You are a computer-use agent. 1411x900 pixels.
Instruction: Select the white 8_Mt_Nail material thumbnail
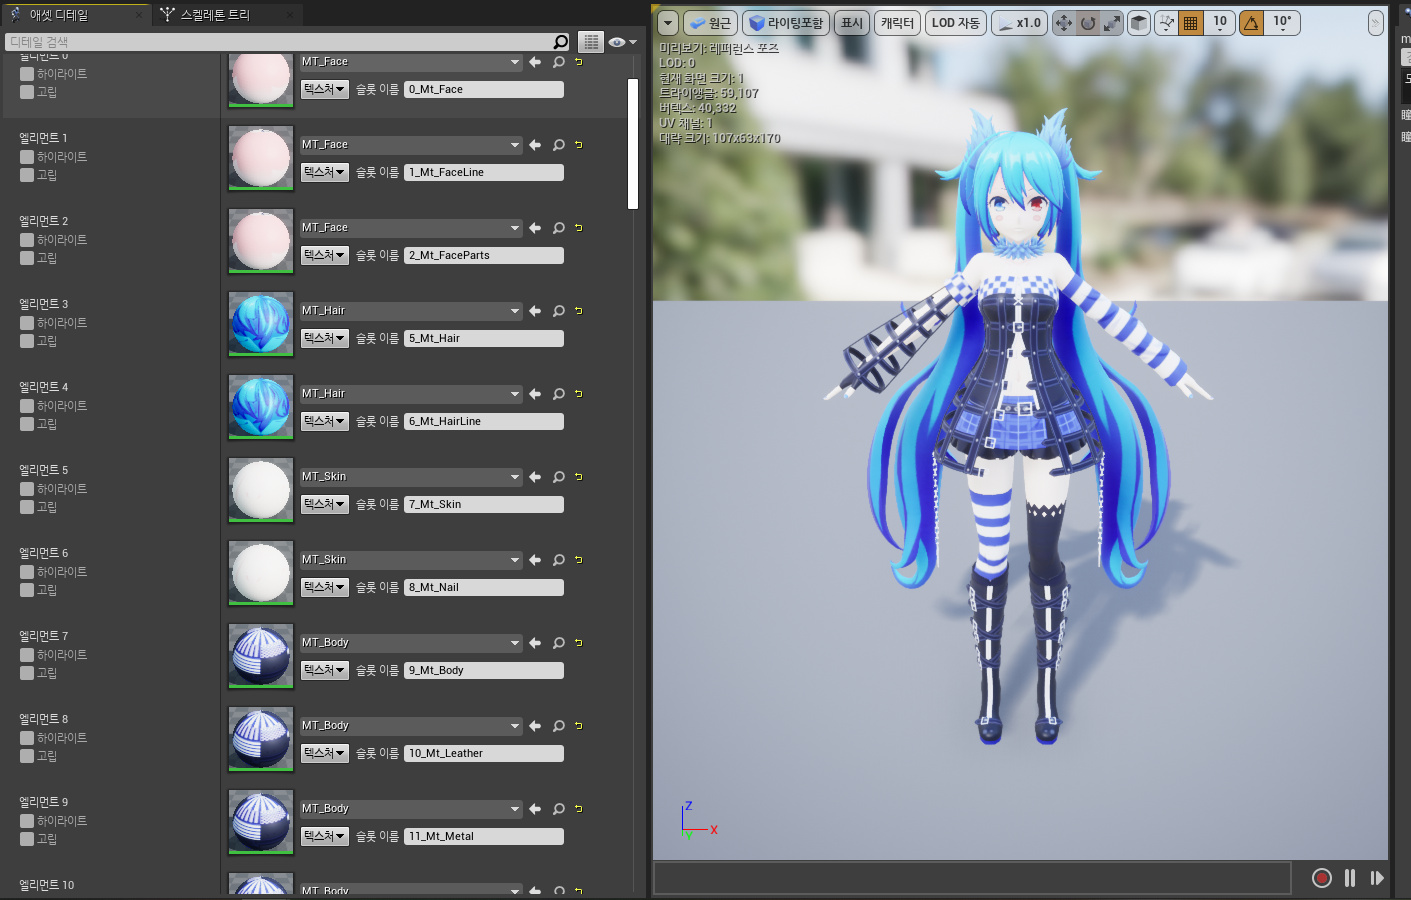[x=261, y=573]
